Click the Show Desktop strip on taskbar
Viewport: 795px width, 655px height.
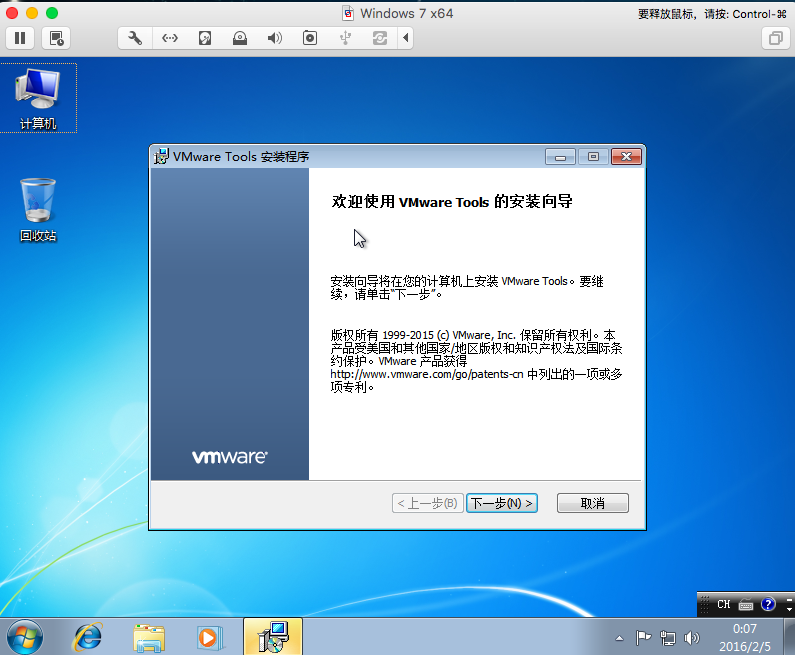click(790, 637)
